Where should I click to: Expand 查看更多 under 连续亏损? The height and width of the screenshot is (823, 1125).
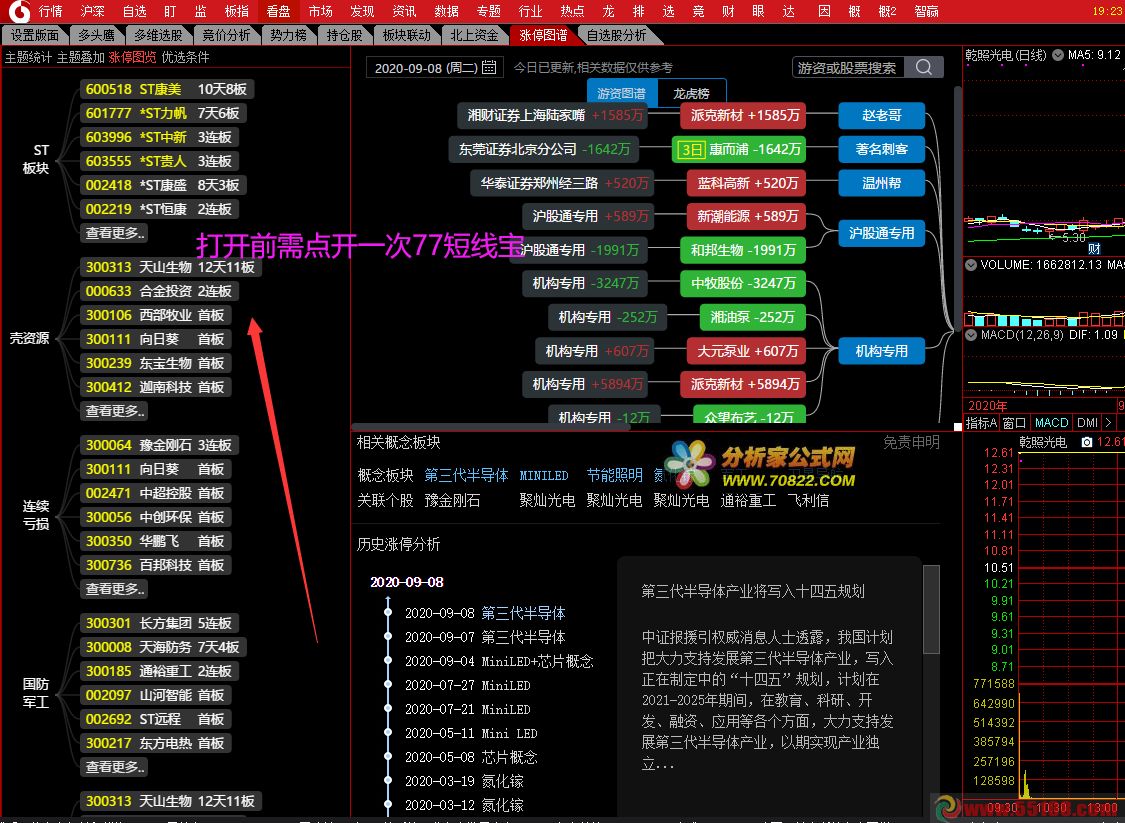pyautogui.click(x=115, y=588)
